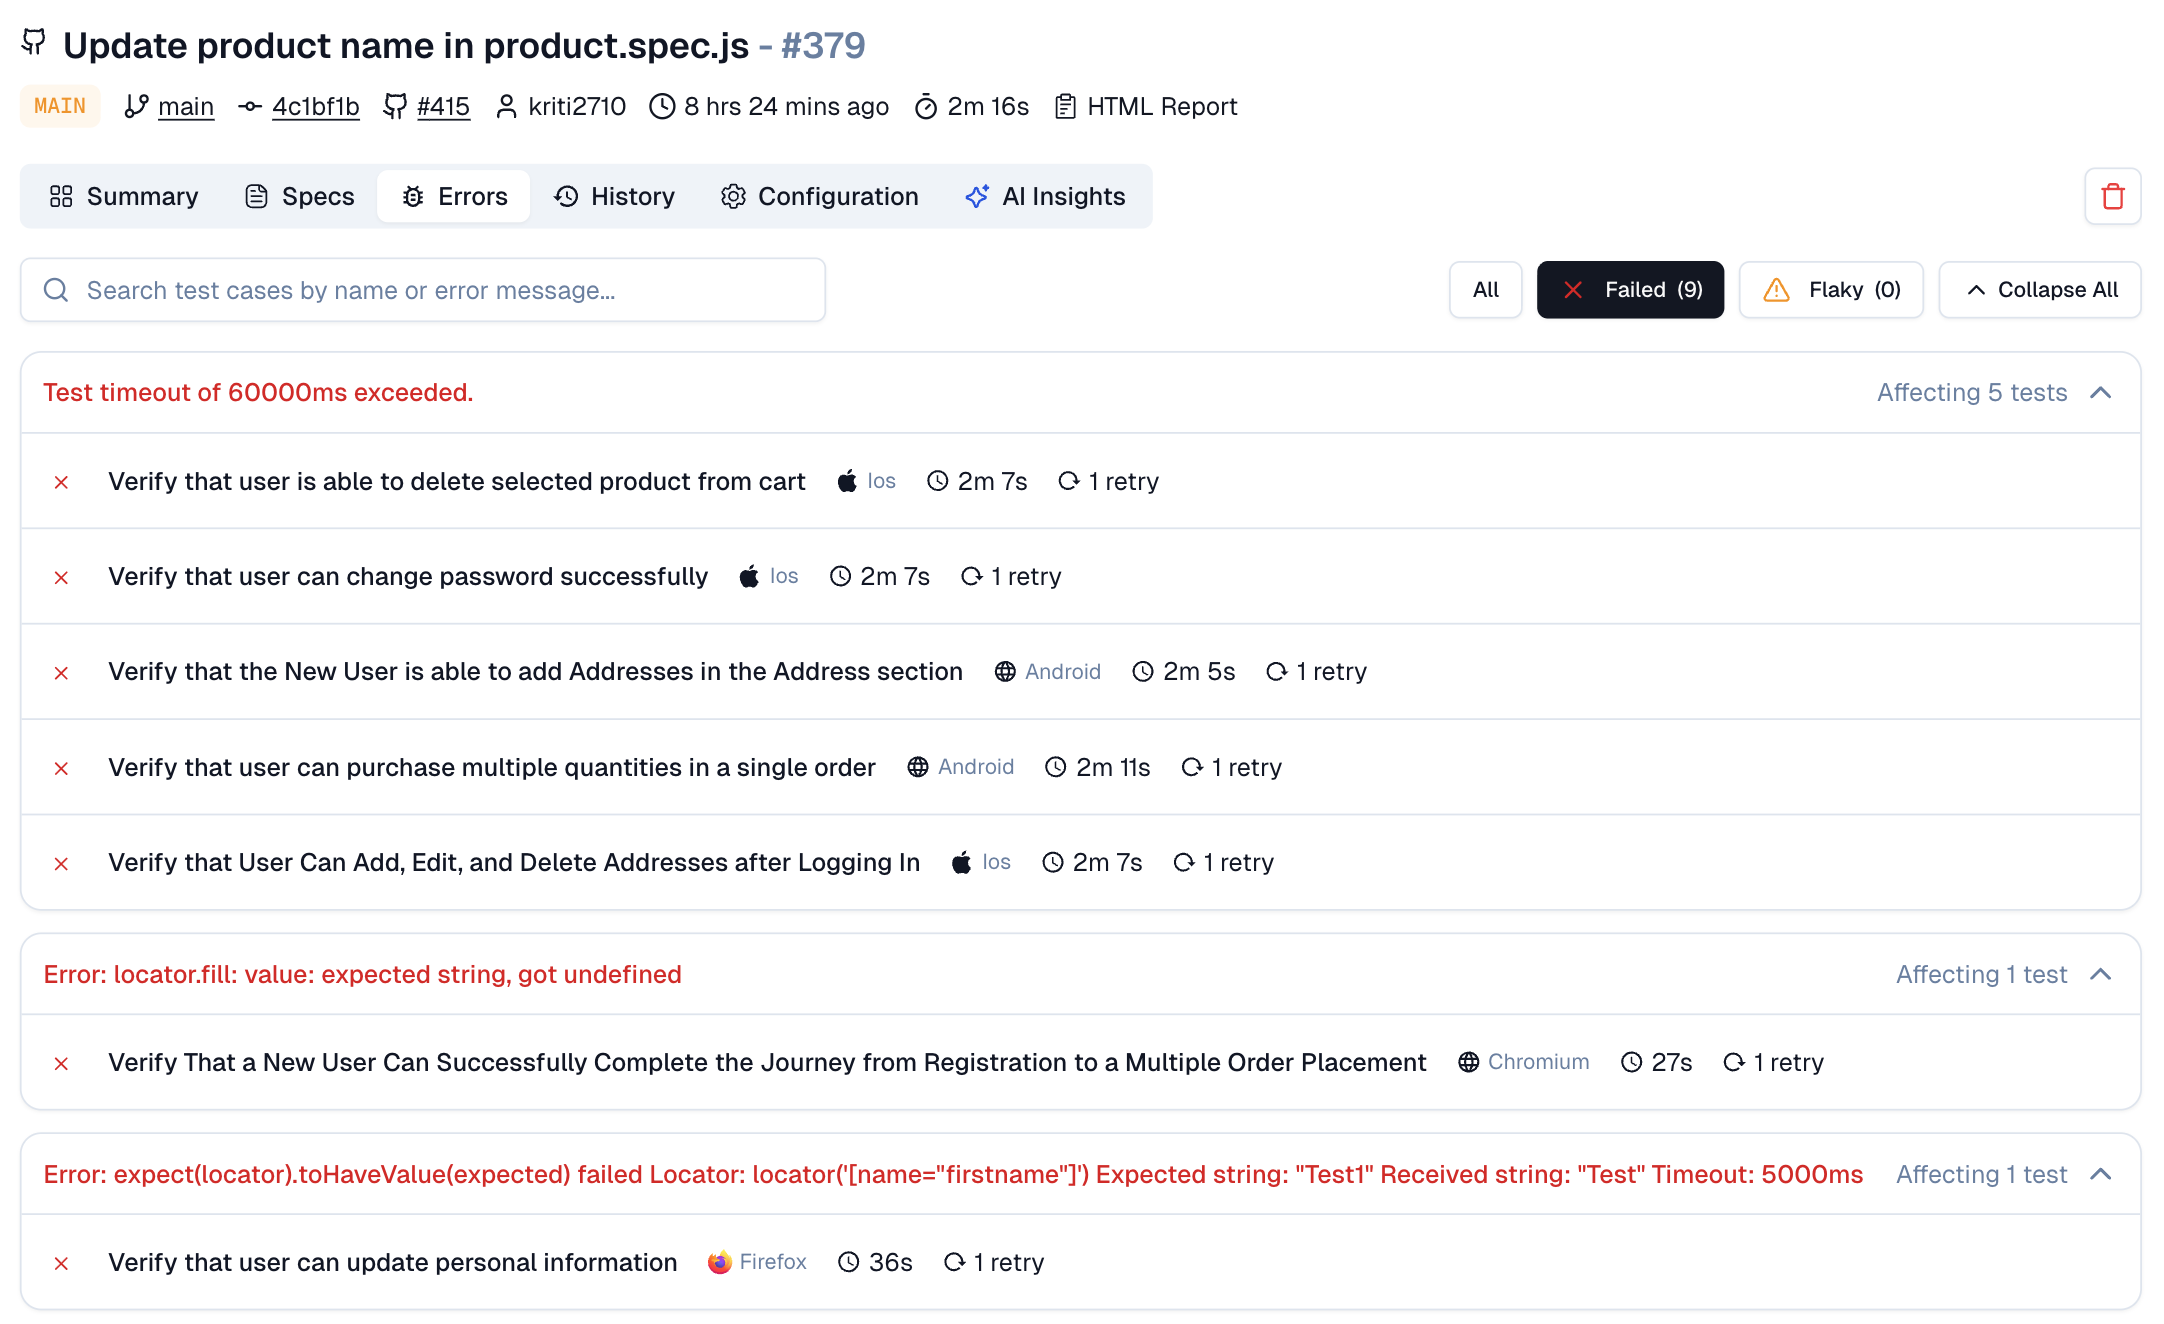Click the Firefox browser icon

(719, 1262)
